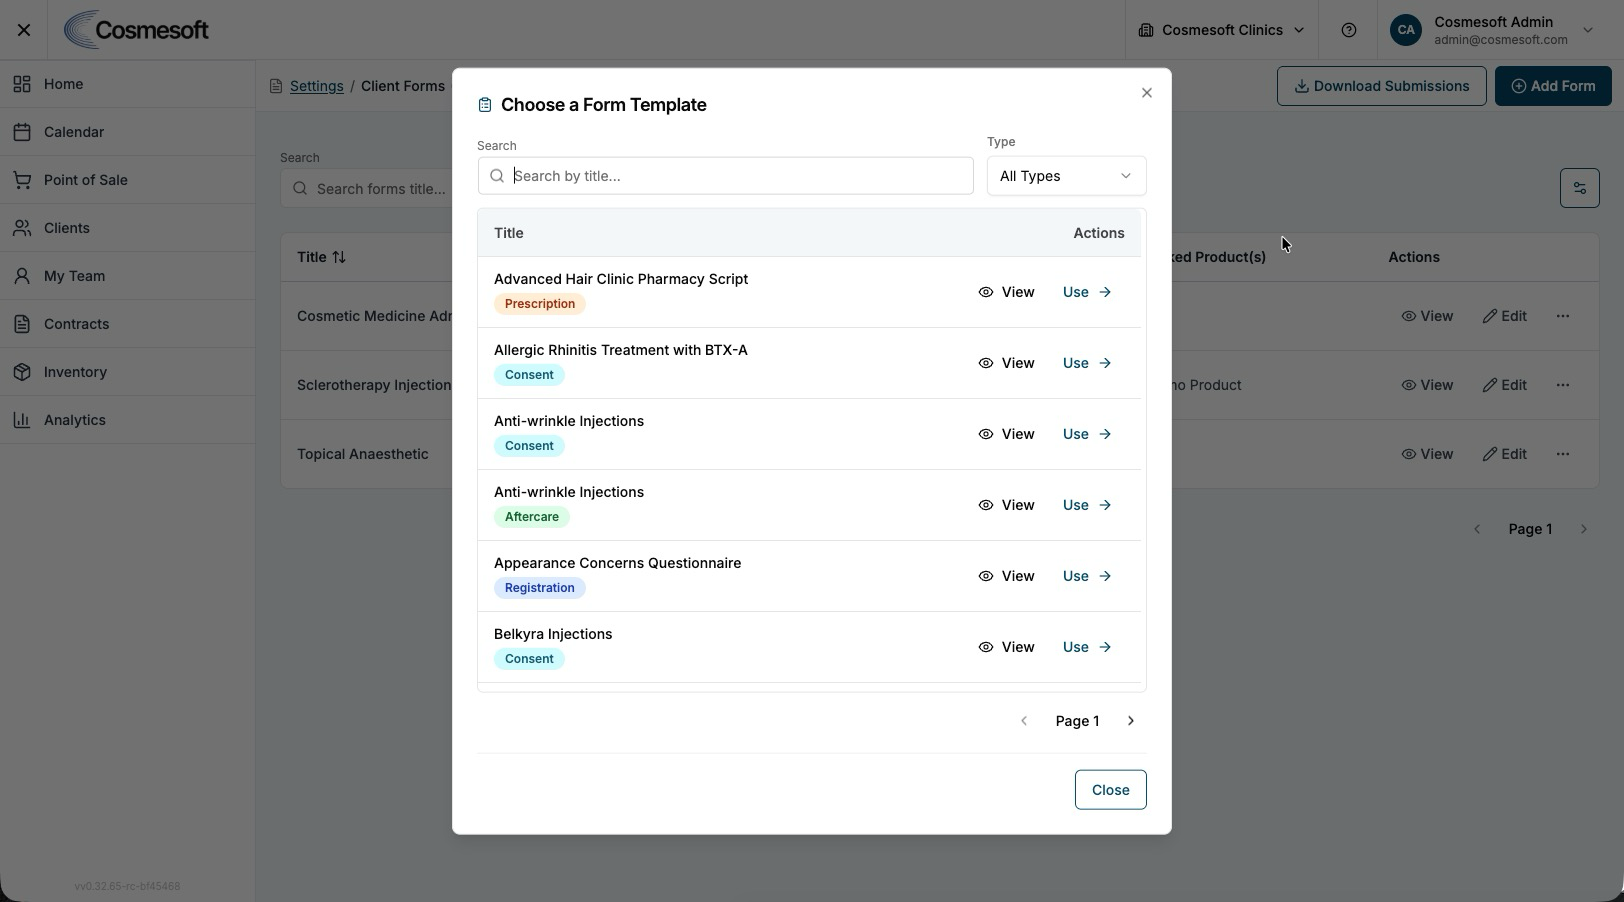View Belkyra Injections template
1624x902 pixels.
[x=1006, y=647]
